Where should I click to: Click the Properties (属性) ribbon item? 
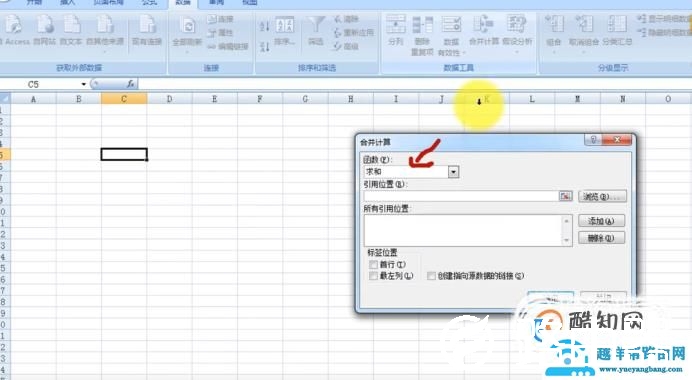coord(220,32)
